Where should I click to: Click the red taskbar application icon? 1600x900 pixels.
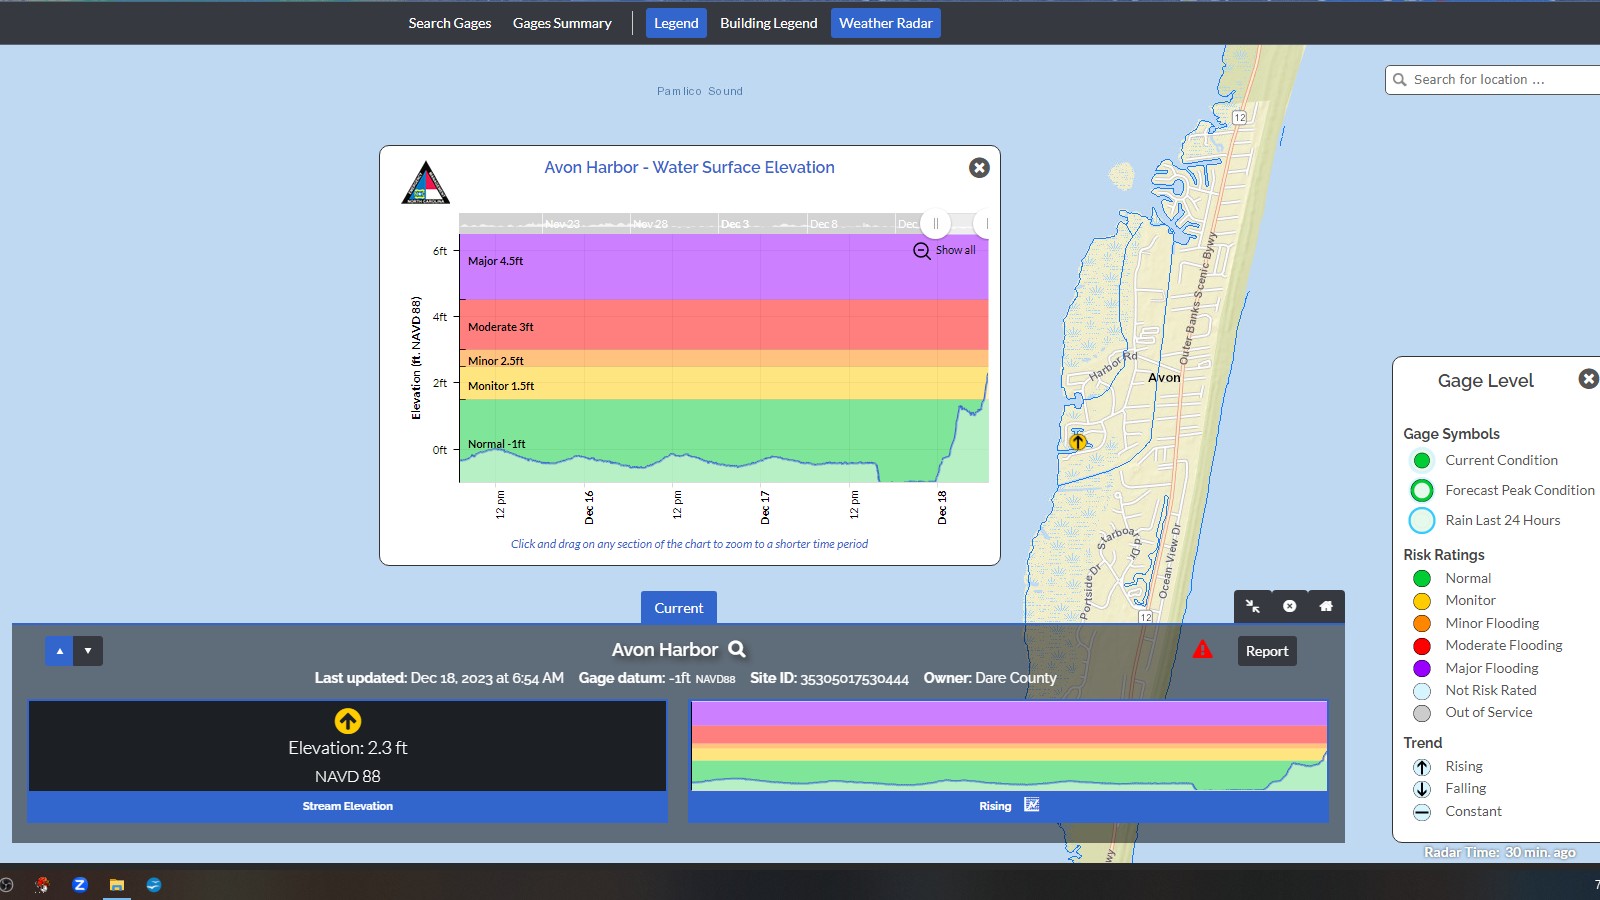[x=42, y=884]
